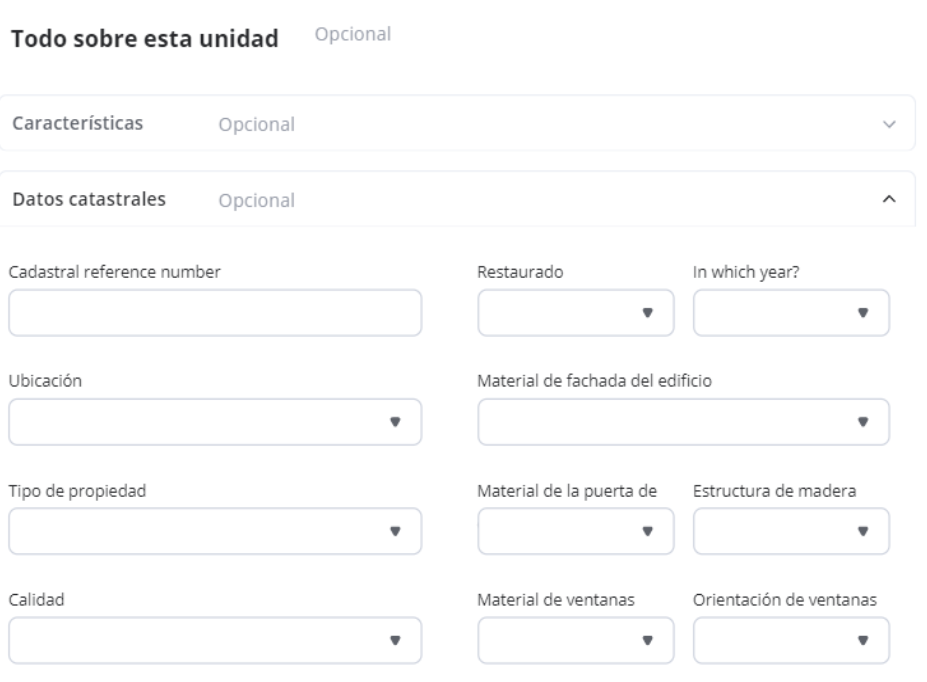Click the Tipo de propiedad arrow icon
The height and width of the screenshot is (682, 927).
coord(395,530)
